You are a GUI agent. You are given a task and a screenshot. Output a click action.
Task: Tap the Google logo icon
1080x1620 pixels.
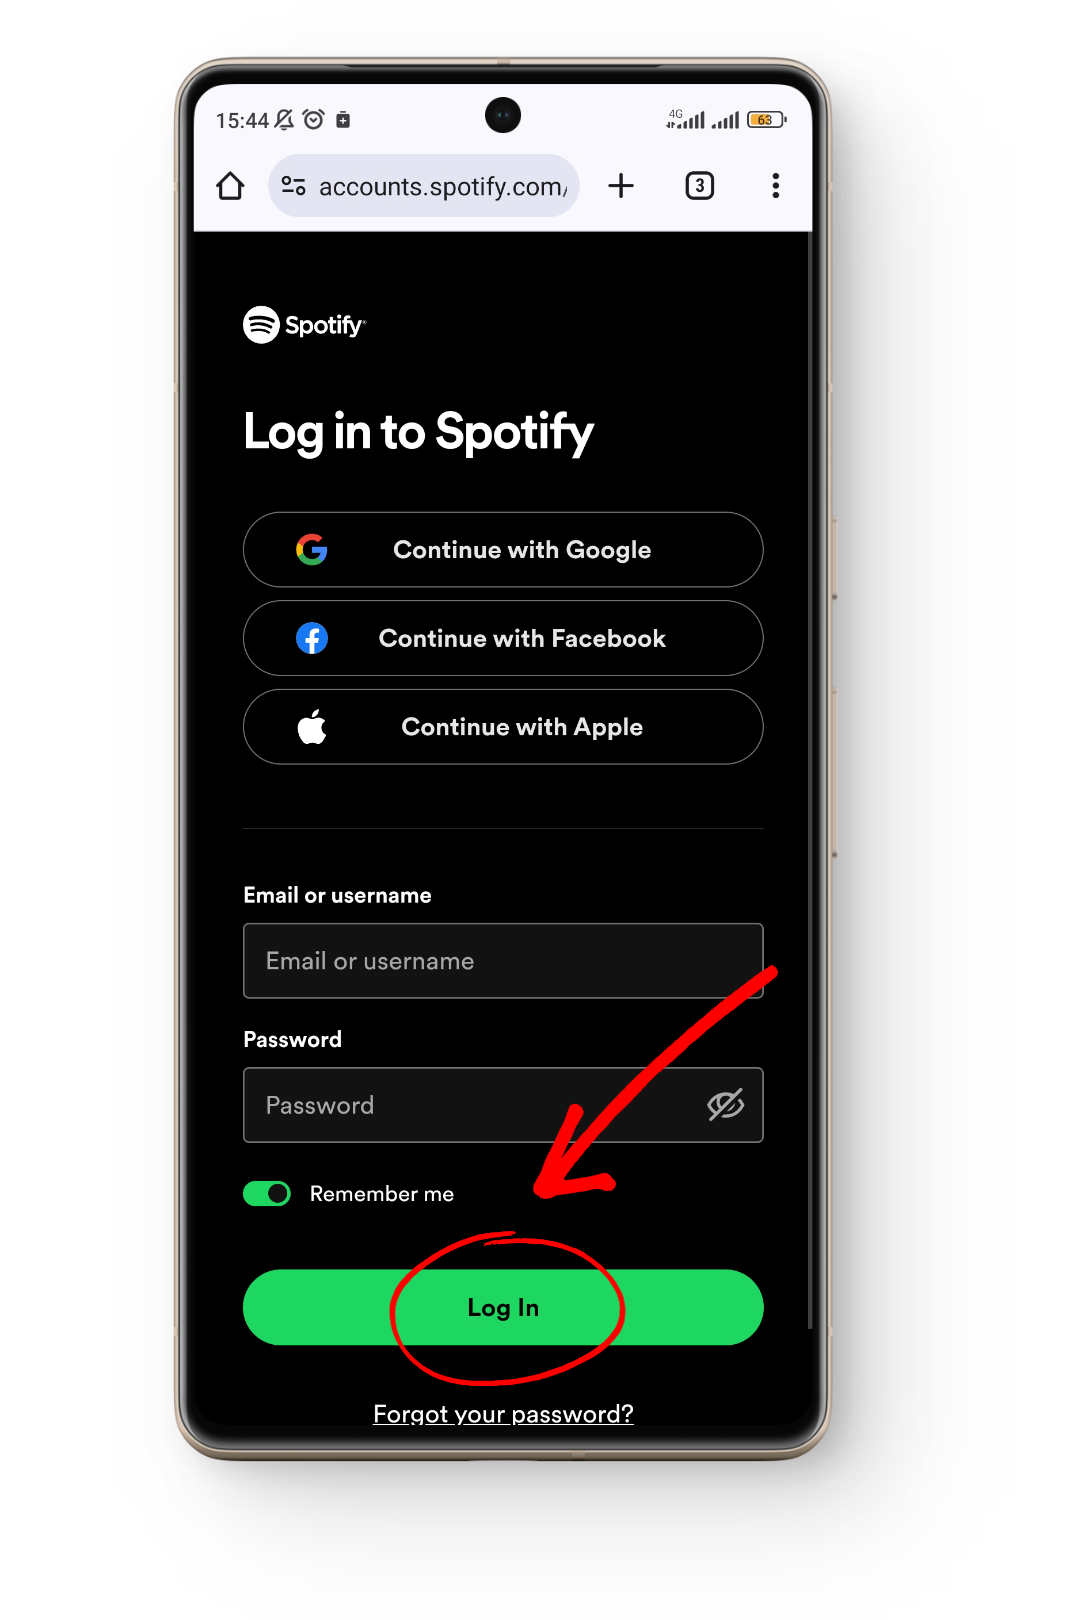(312, 550)
